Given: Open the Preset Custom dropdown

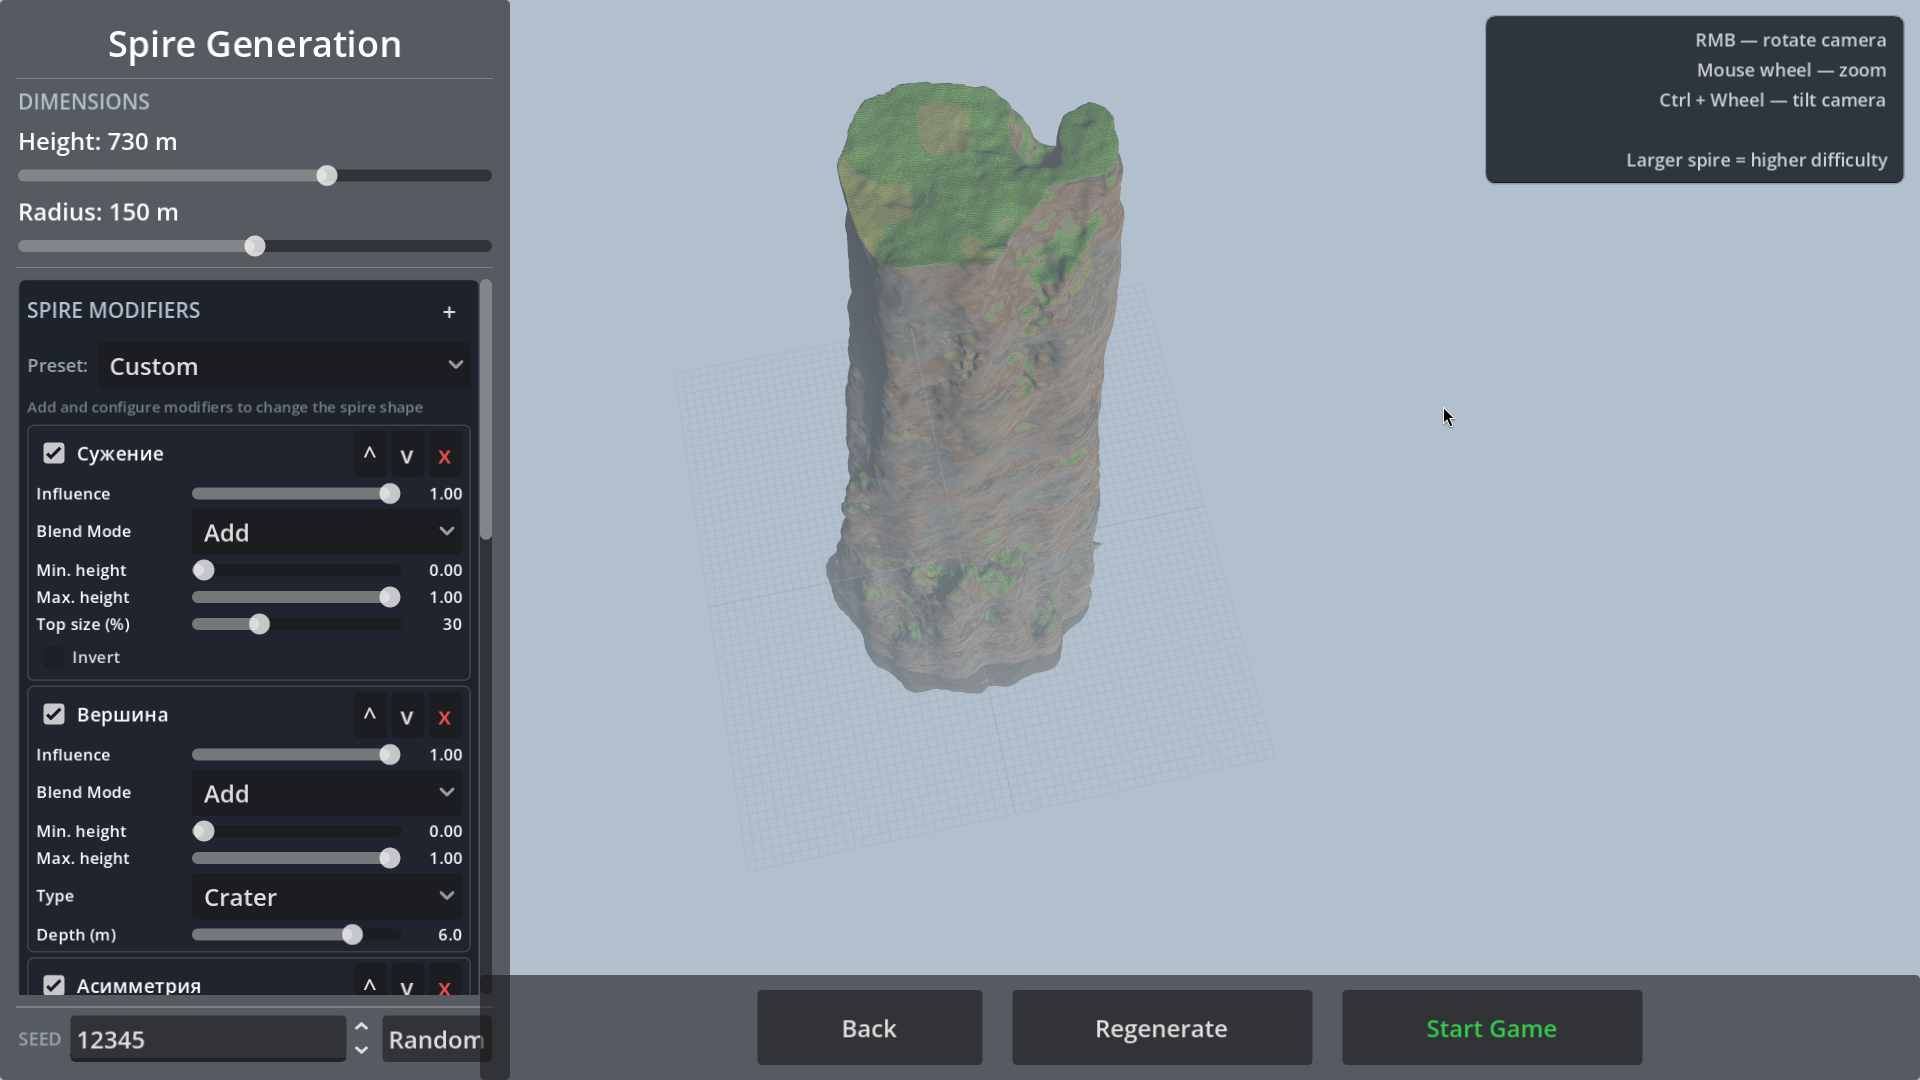Looking at the screenshot, I should click(x=285, y=366).
